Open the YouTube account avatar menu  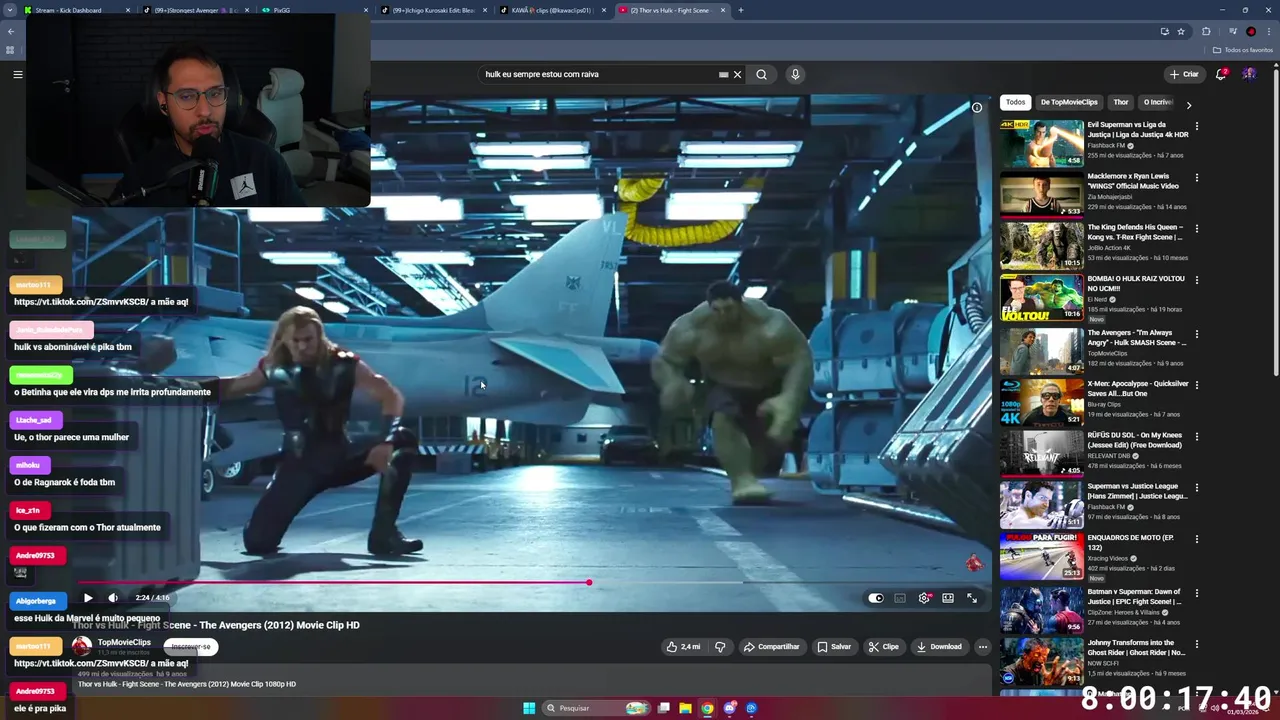point(1249,74)
